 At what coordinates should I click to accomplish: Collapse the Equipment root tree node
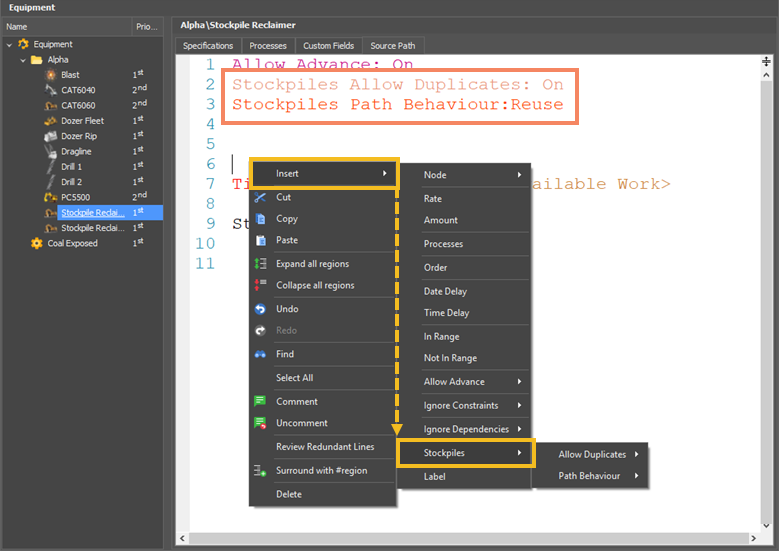point(10,45)
